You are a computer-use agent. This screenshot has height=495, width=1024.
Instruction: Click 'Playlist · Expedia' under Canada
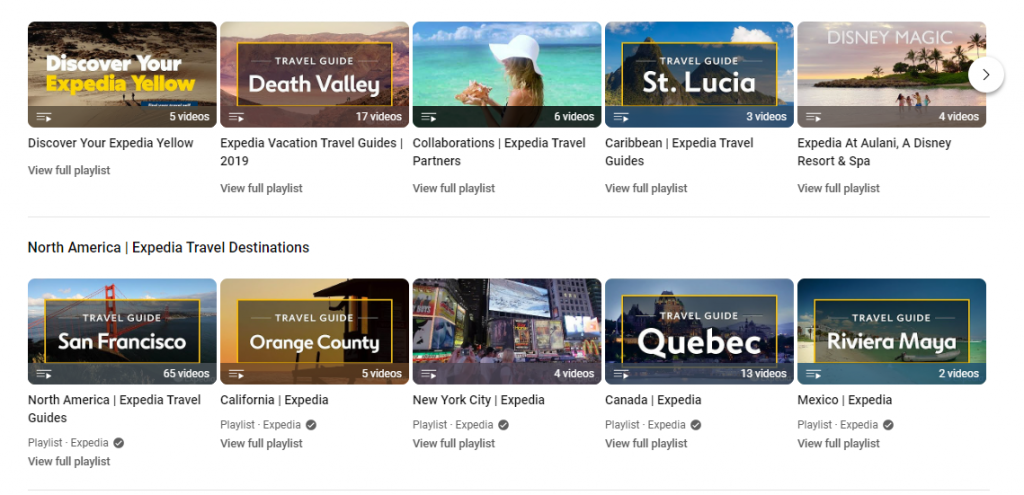[x=645, y=425]
